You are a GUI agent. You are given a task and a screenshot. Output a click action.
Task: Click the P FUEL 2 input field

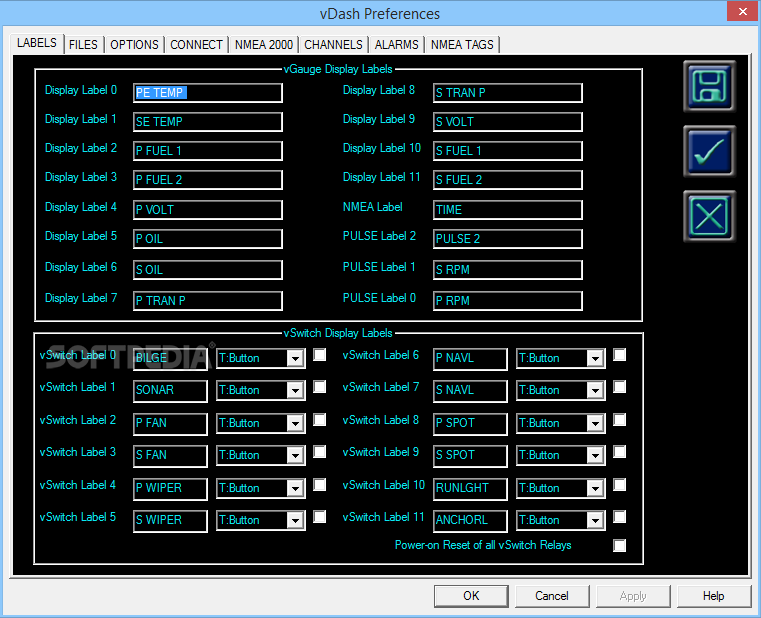(208, 180)
